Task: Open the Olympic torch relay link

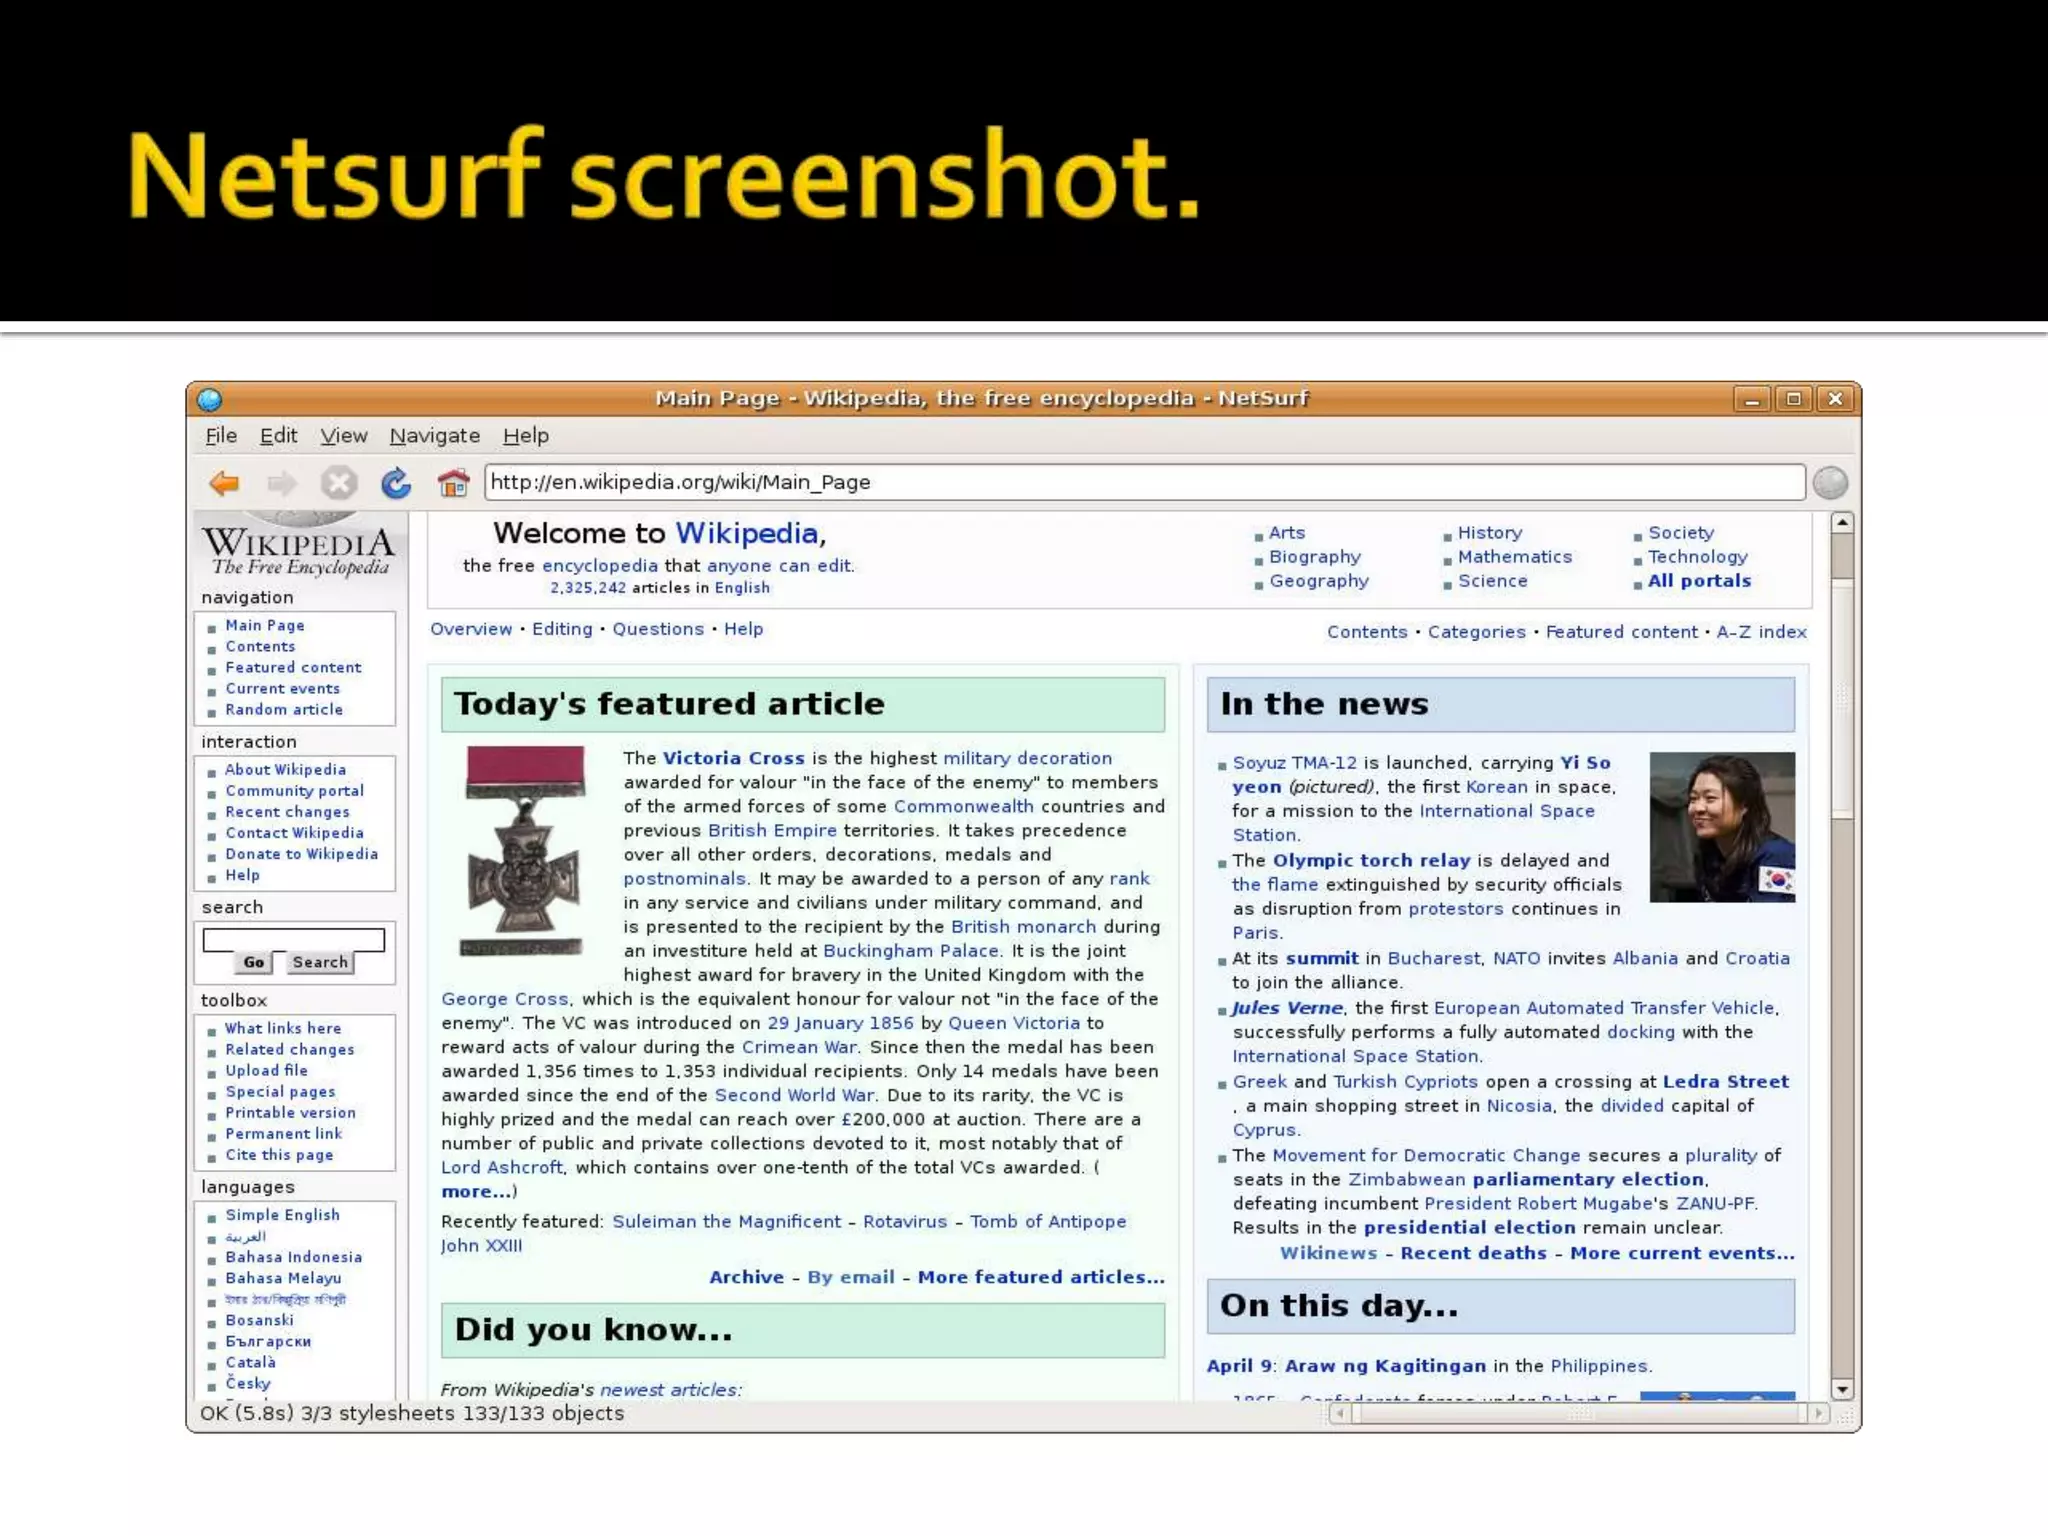Action: point(1371,860)
